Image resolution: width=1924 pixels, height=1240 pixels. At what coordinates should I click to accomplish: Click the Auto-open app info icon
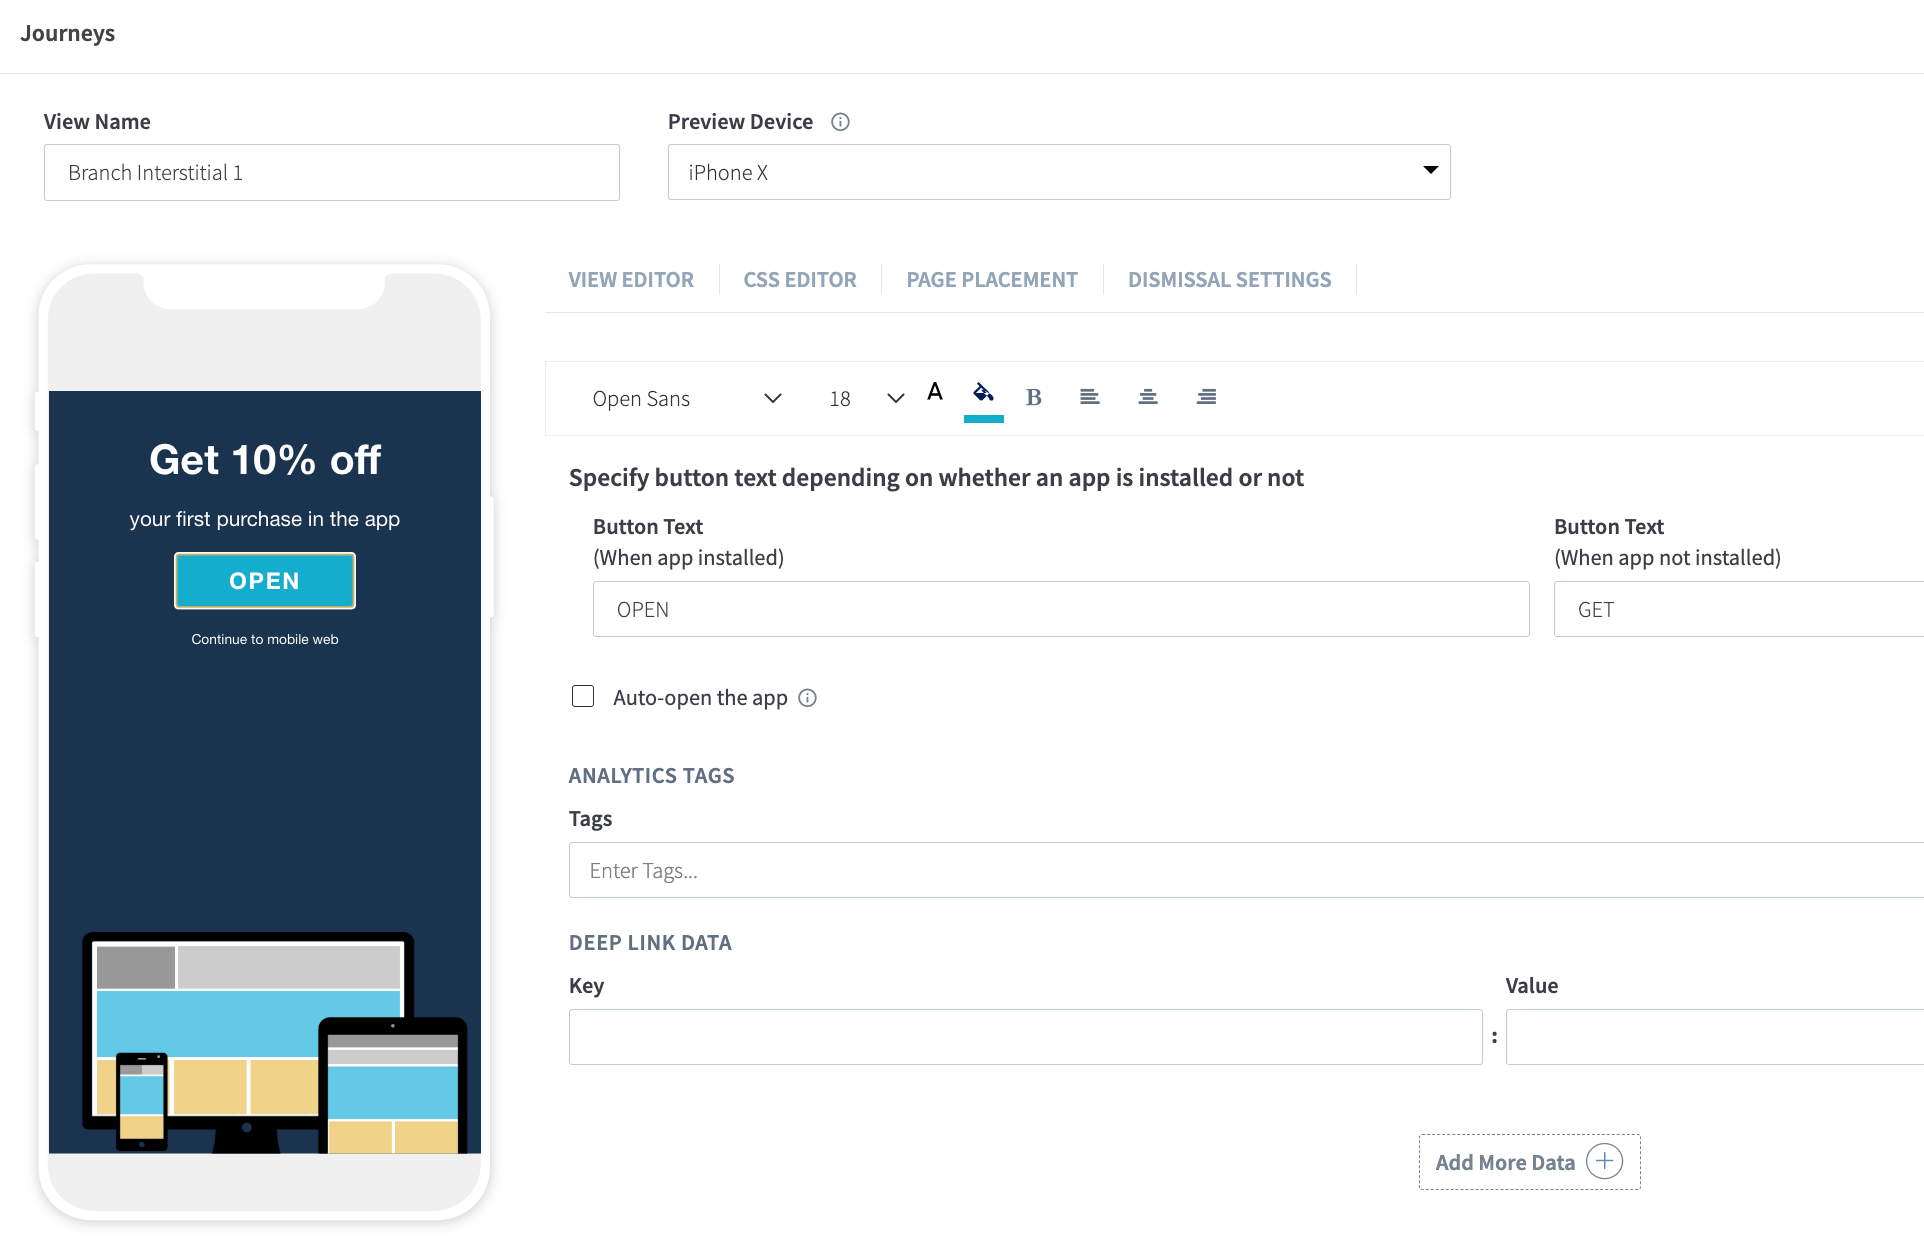(808, 698)
